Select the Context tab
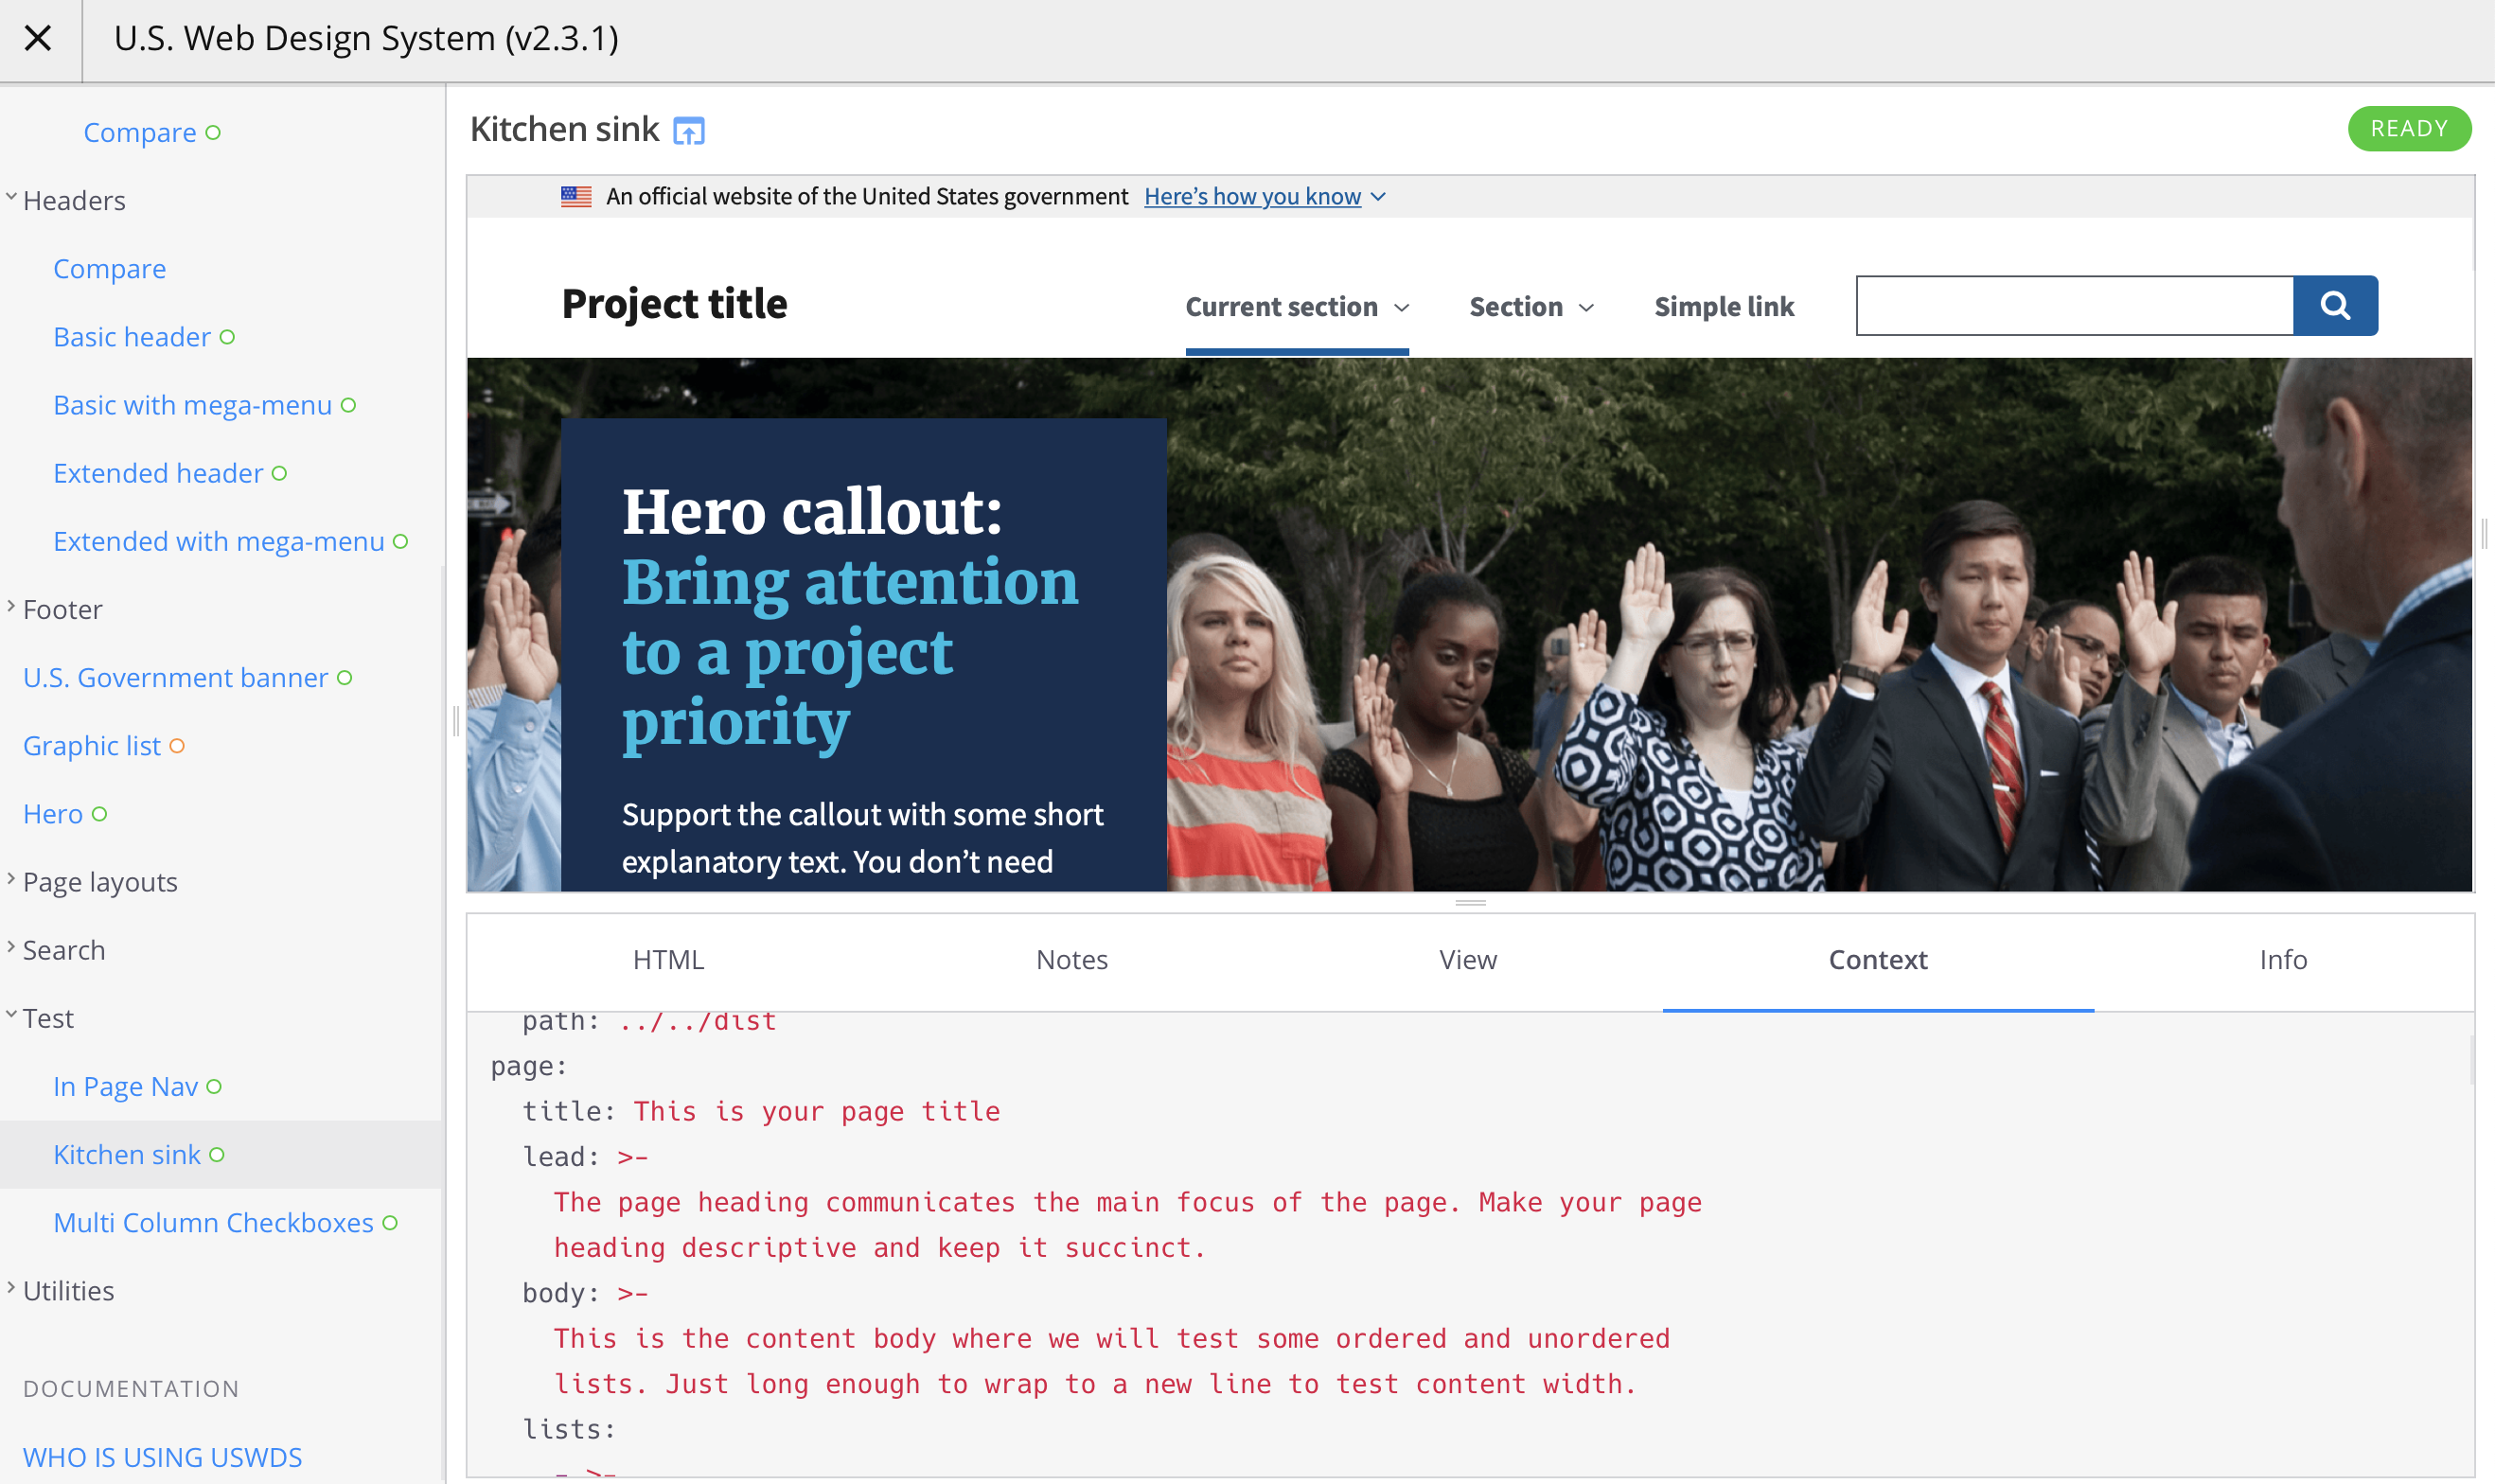This screenshot has height=1484, width=2495. [1878, 960]
